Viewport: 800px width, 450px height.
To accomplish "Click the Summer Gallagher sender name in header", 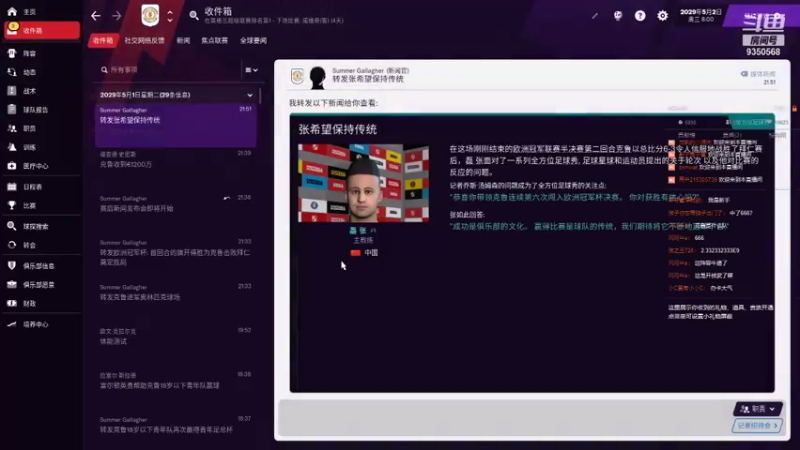I will [x=358, y=70].
